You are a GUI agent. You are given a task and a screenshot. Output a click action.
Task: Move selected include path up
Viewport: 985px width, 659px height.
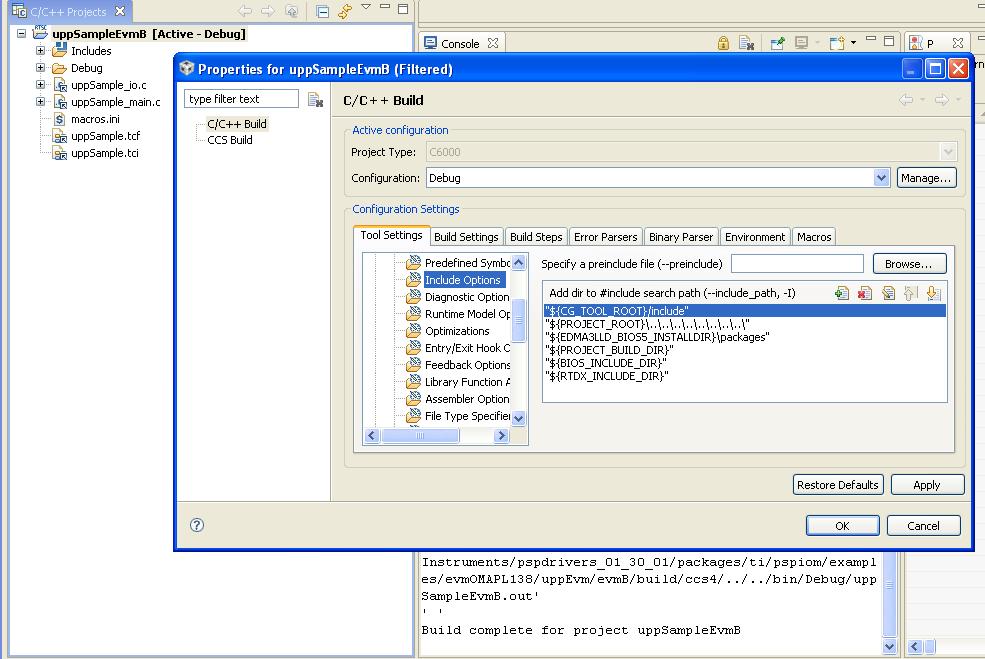pos(910,293)
